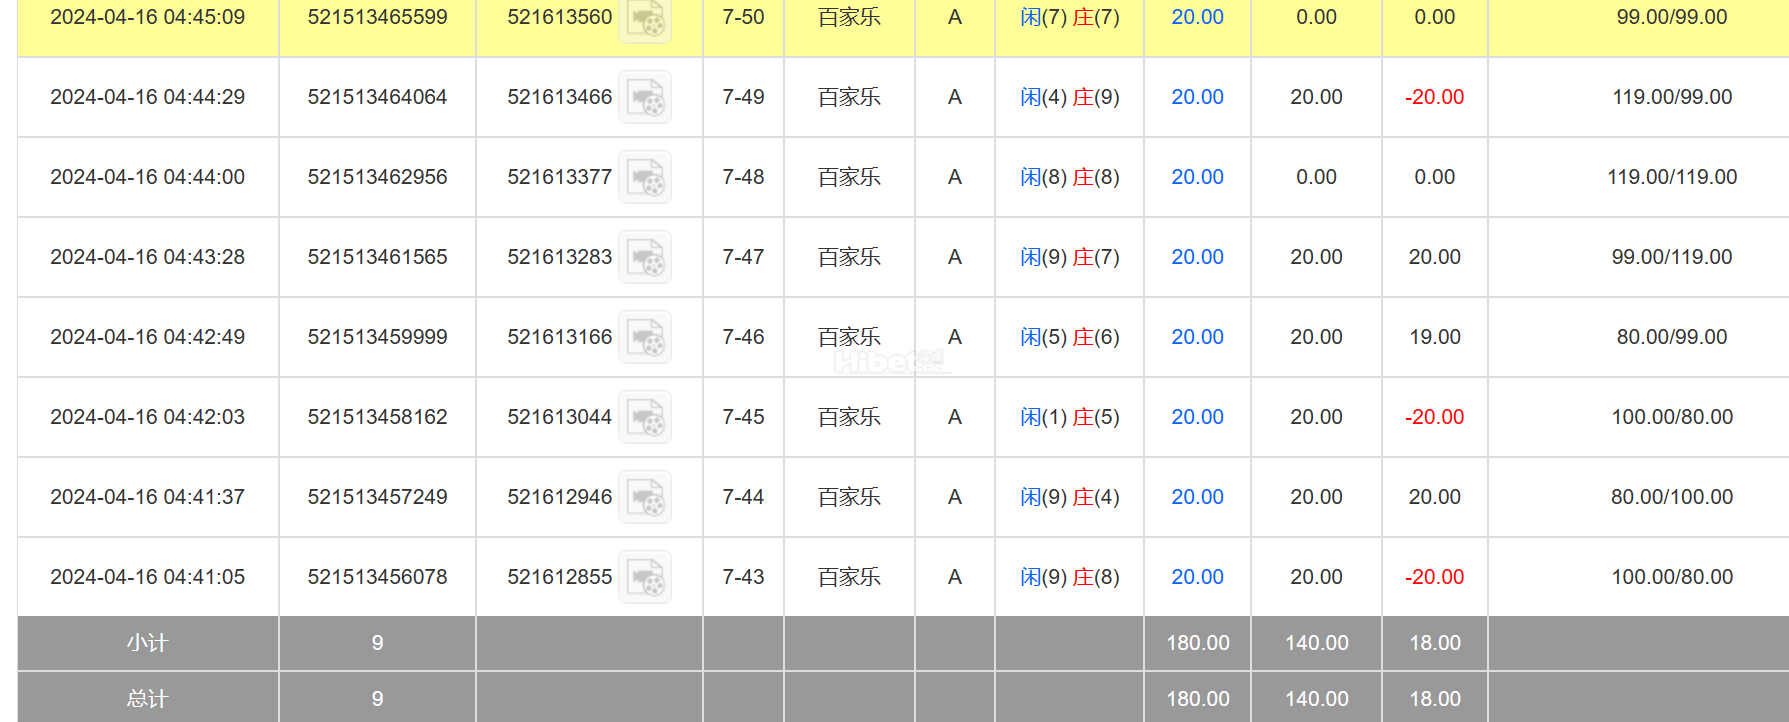The height and width of the screenshot is (722, 1789).
Task: Select order number 521513457249
Action: 377,497
